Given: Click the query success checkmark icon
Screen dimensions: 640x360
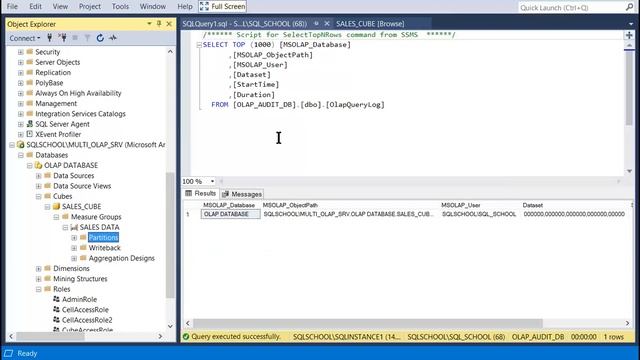Looking at the screenshot, I should pyautogui.click(x=186, y=337).
